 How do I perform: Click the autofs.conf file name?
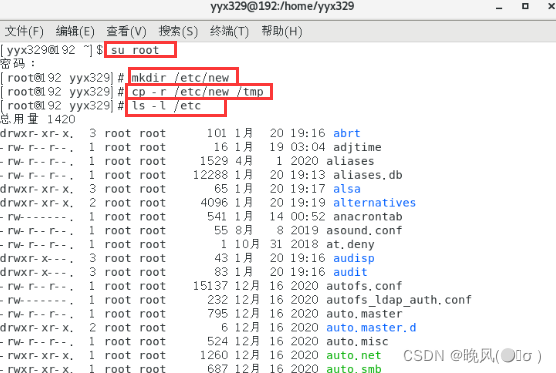coord(364,286)
